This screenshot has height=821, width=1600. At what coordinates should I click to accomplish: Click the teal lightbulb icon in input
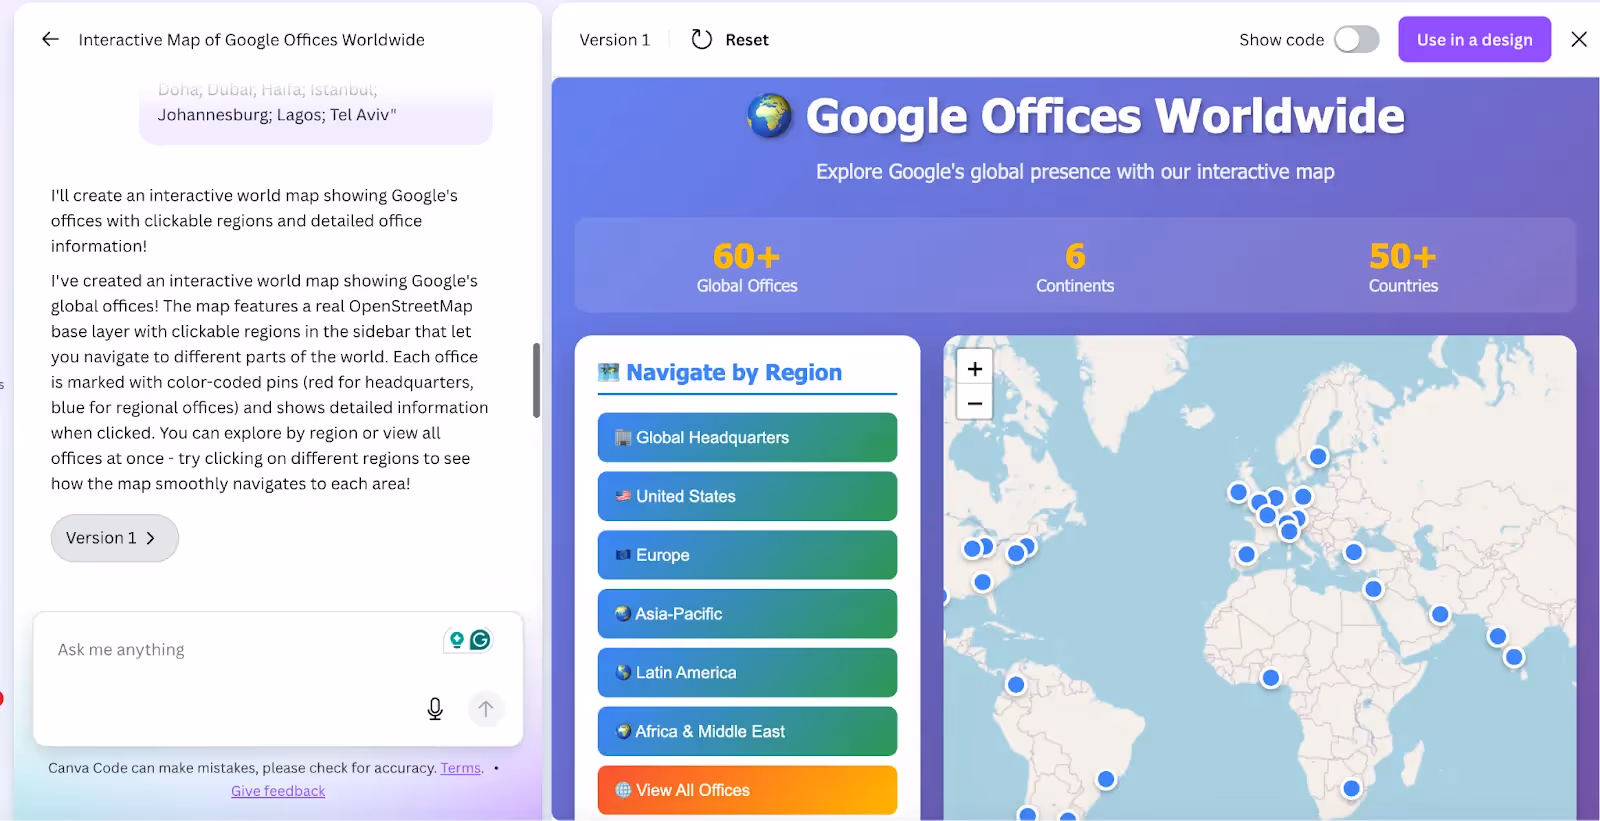457,640
